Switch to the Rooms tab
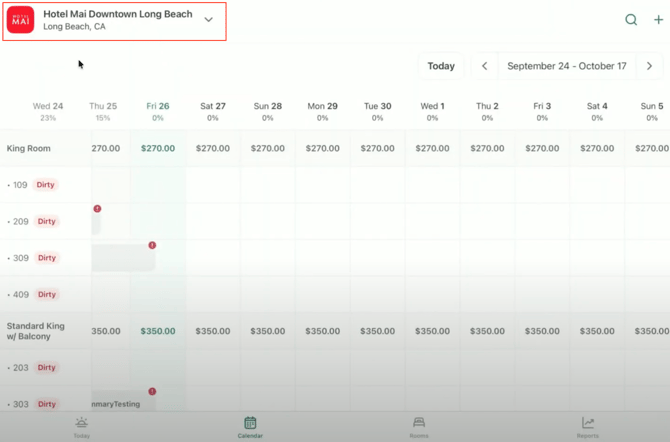This screenshot has width=670, height=442. 419,428
